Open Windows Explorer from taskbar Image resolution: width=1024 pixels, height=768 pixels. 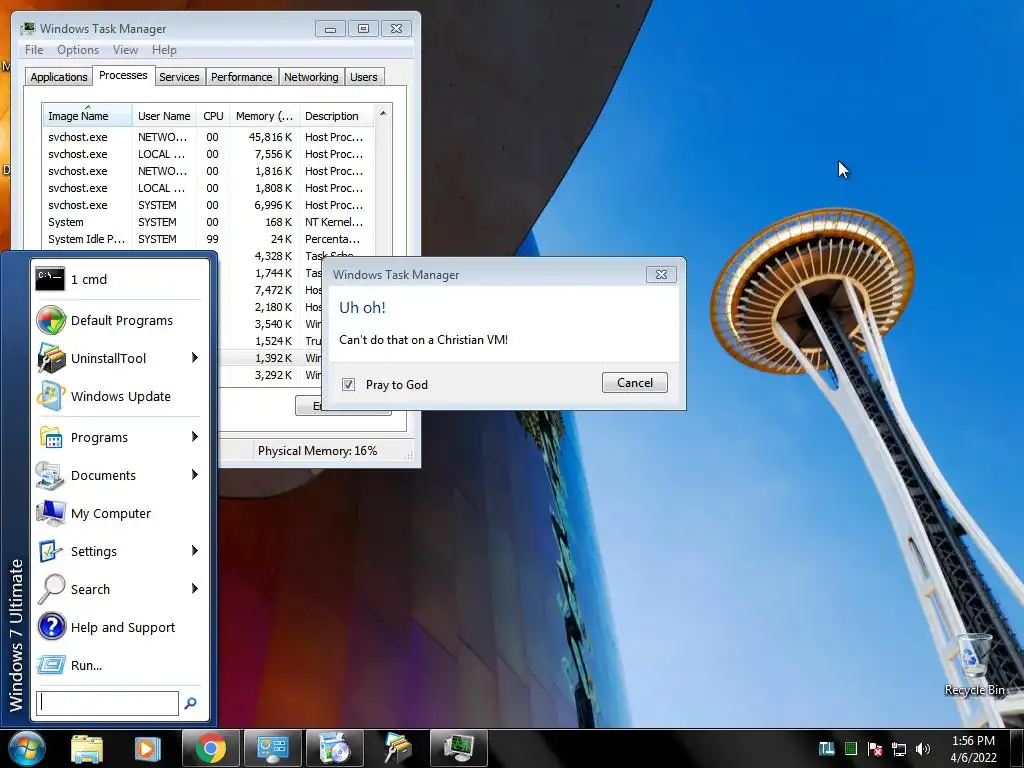coord(87,749)
